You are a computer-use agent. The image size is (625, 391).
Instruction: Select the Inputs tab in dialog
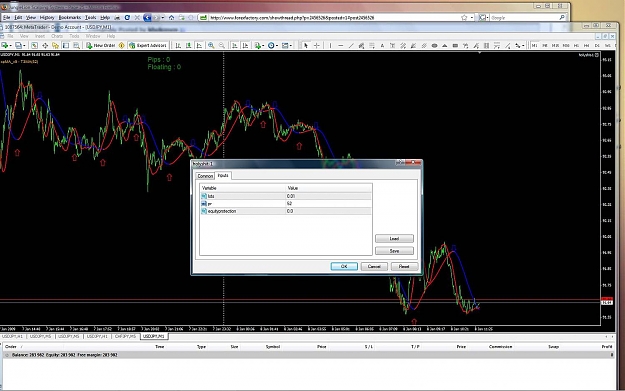(x=223, y=175)
